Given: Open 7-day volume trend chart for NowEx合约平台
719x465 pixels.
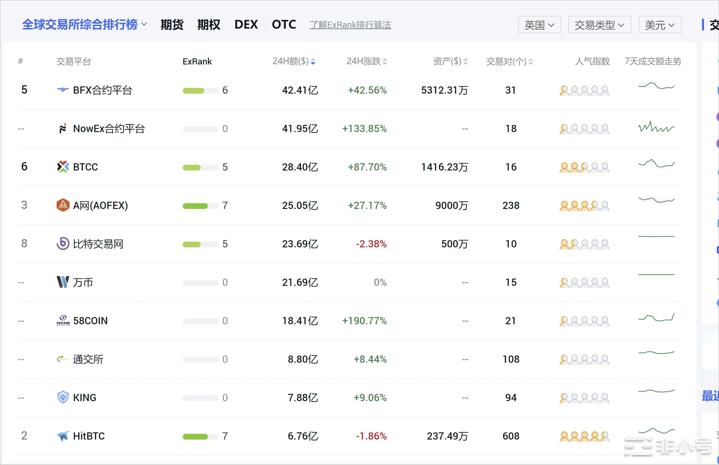Looking at the screenshot, I should (x=656, y=127).
